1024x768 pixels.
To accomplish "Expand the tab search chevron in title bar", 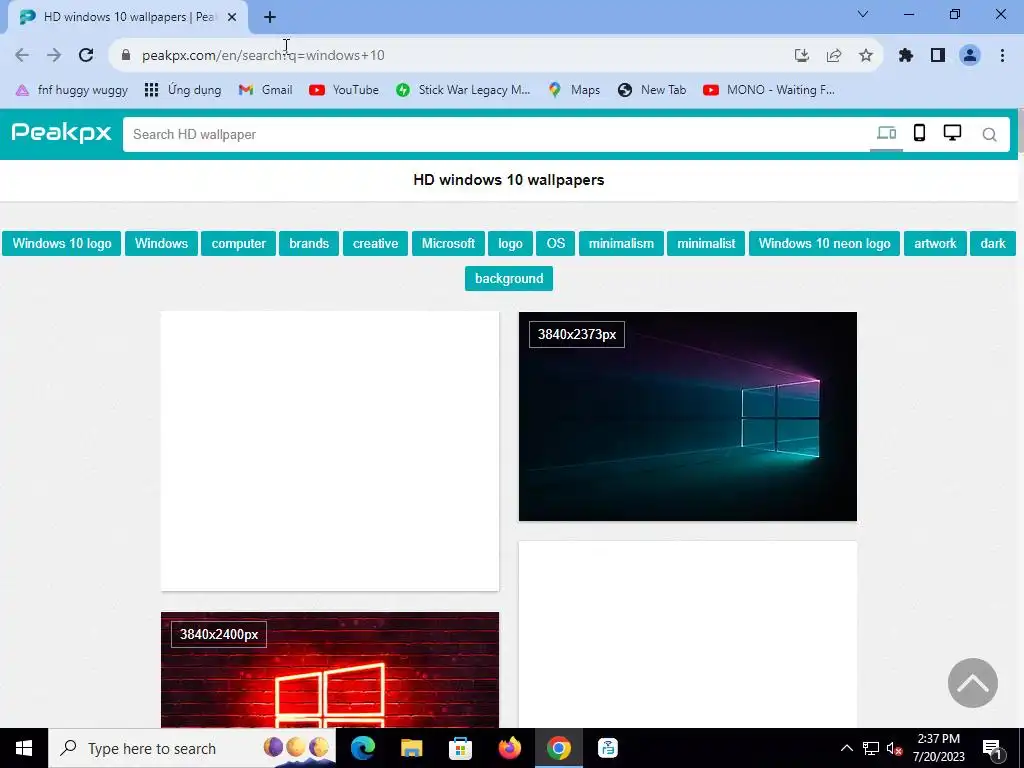I will point(863,14).
